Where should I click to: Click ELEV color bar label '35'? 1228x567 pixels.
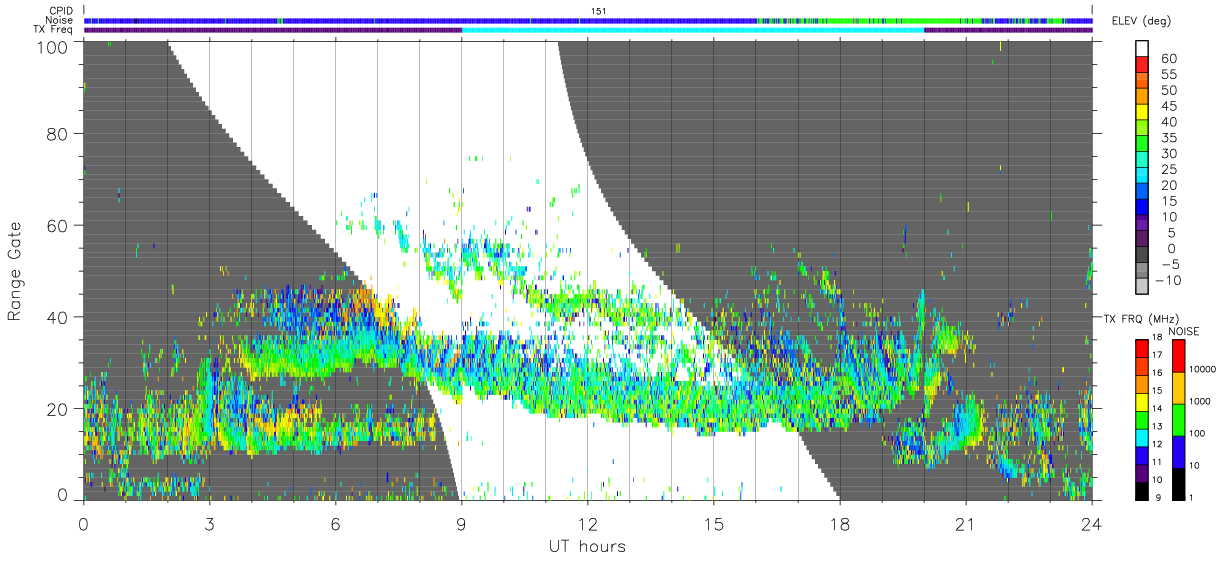[1169, 138]
